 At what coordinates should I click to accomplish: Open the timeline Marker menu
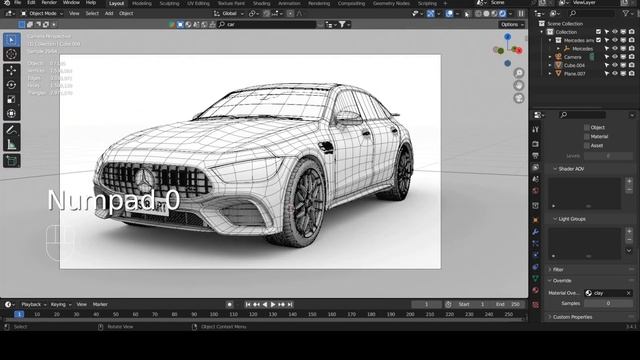click(x=100, y=304)
